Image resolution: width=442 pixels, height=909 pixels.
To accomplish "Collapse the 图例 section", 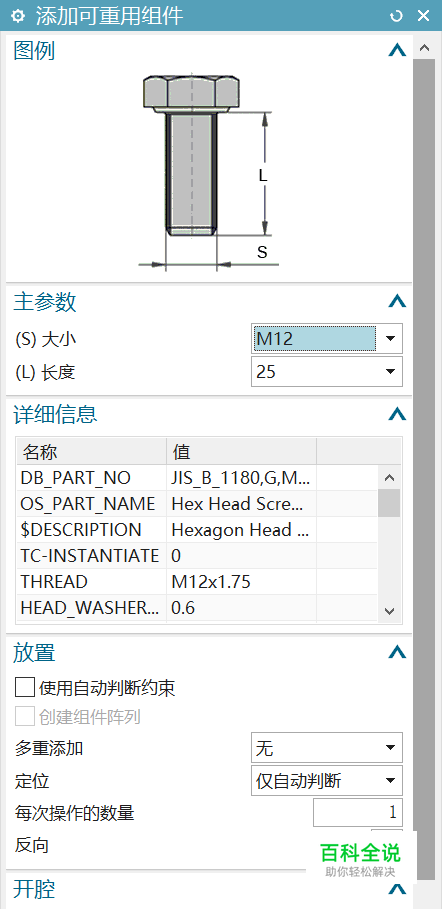I will [x=397, y=51].
